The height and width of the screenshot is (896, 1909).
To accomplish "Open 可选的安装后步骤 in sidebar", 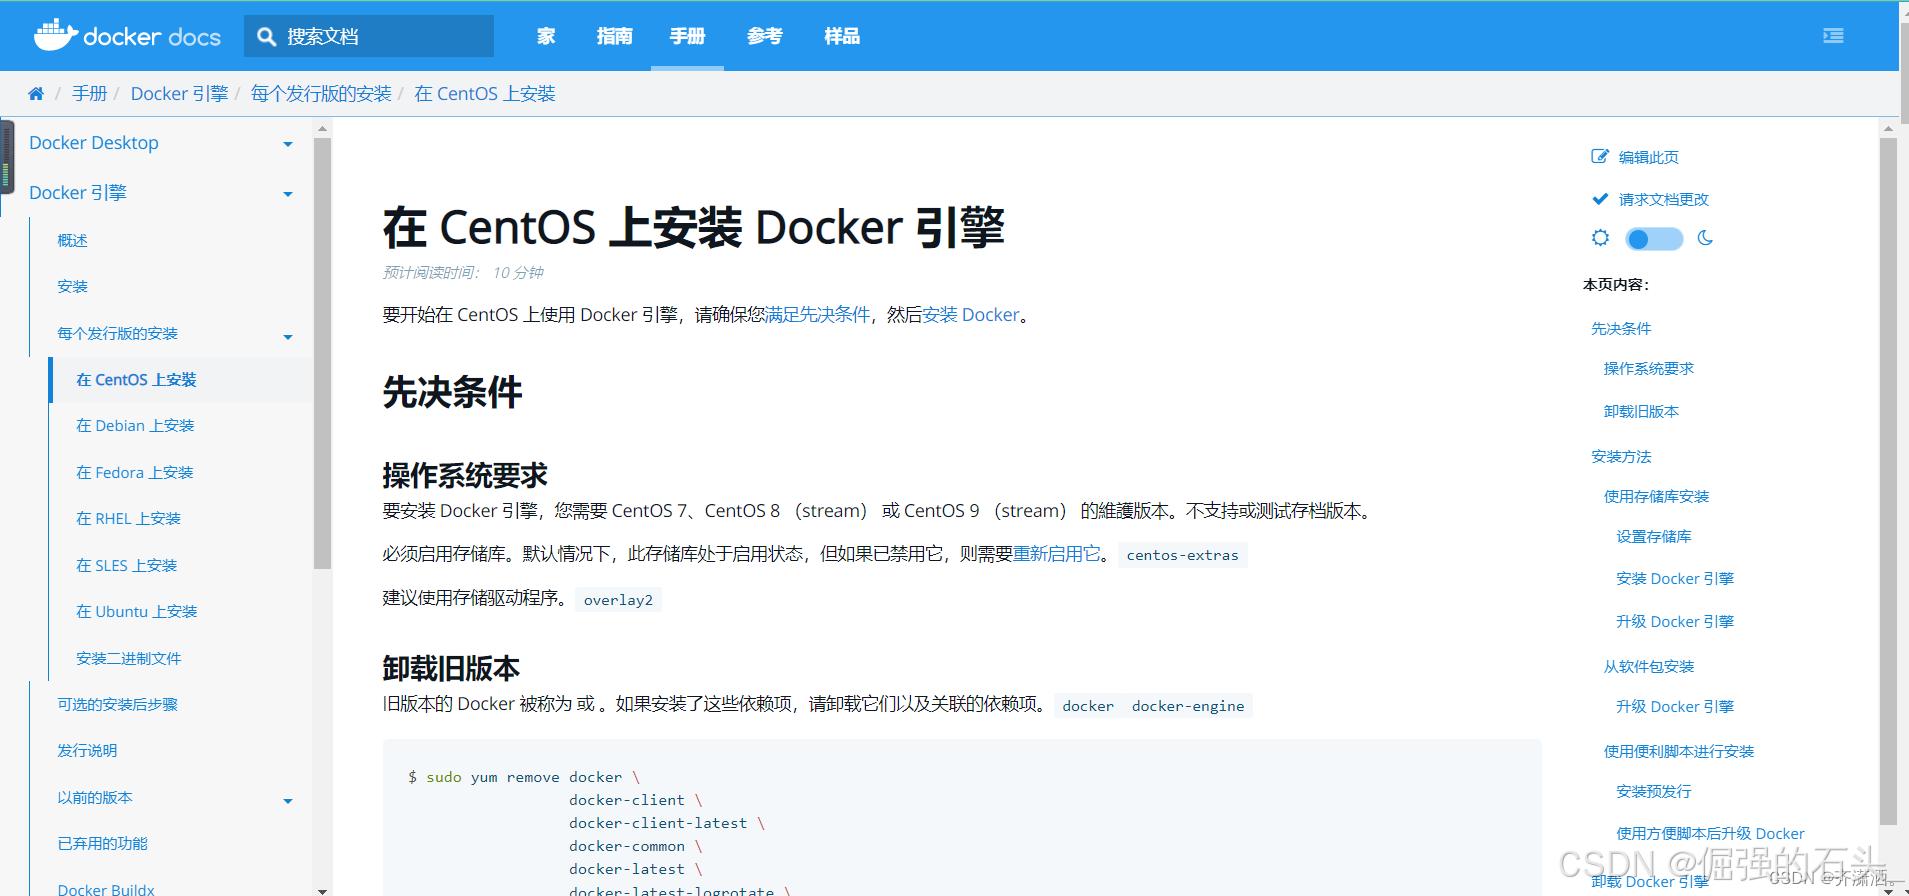I will coord(118,705).
